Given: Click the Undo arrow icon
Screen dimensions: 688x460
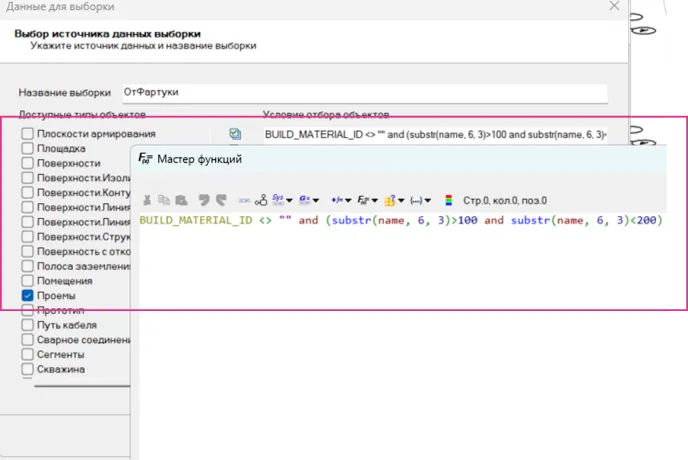Looking at the screenshot, I should [204, 200].
